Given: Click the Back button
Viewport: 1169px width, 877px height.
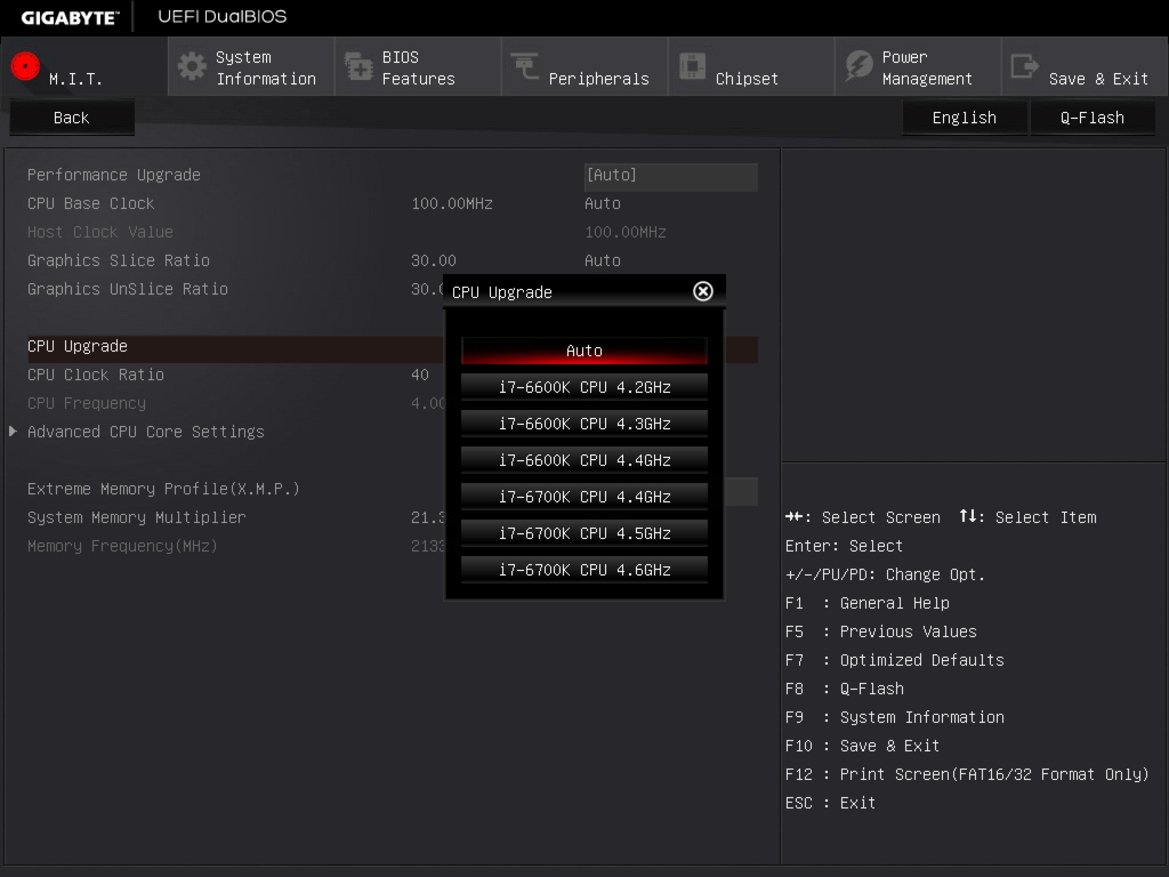Looking at the screenshot, I should [x=72, y=118].
